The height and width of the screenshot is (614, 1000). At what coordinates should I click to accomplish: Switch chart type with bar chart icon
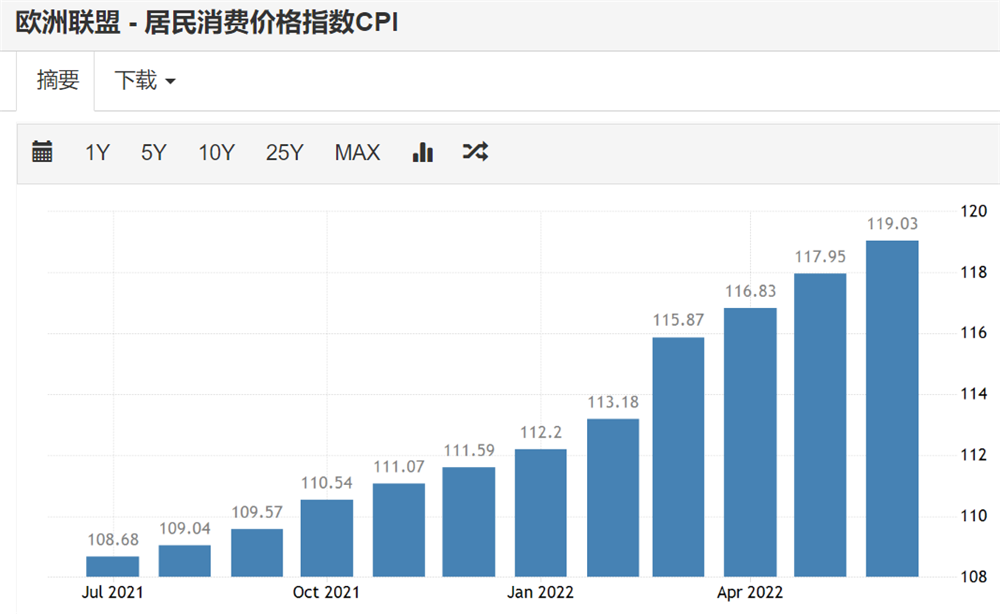(x=423, y=152)
